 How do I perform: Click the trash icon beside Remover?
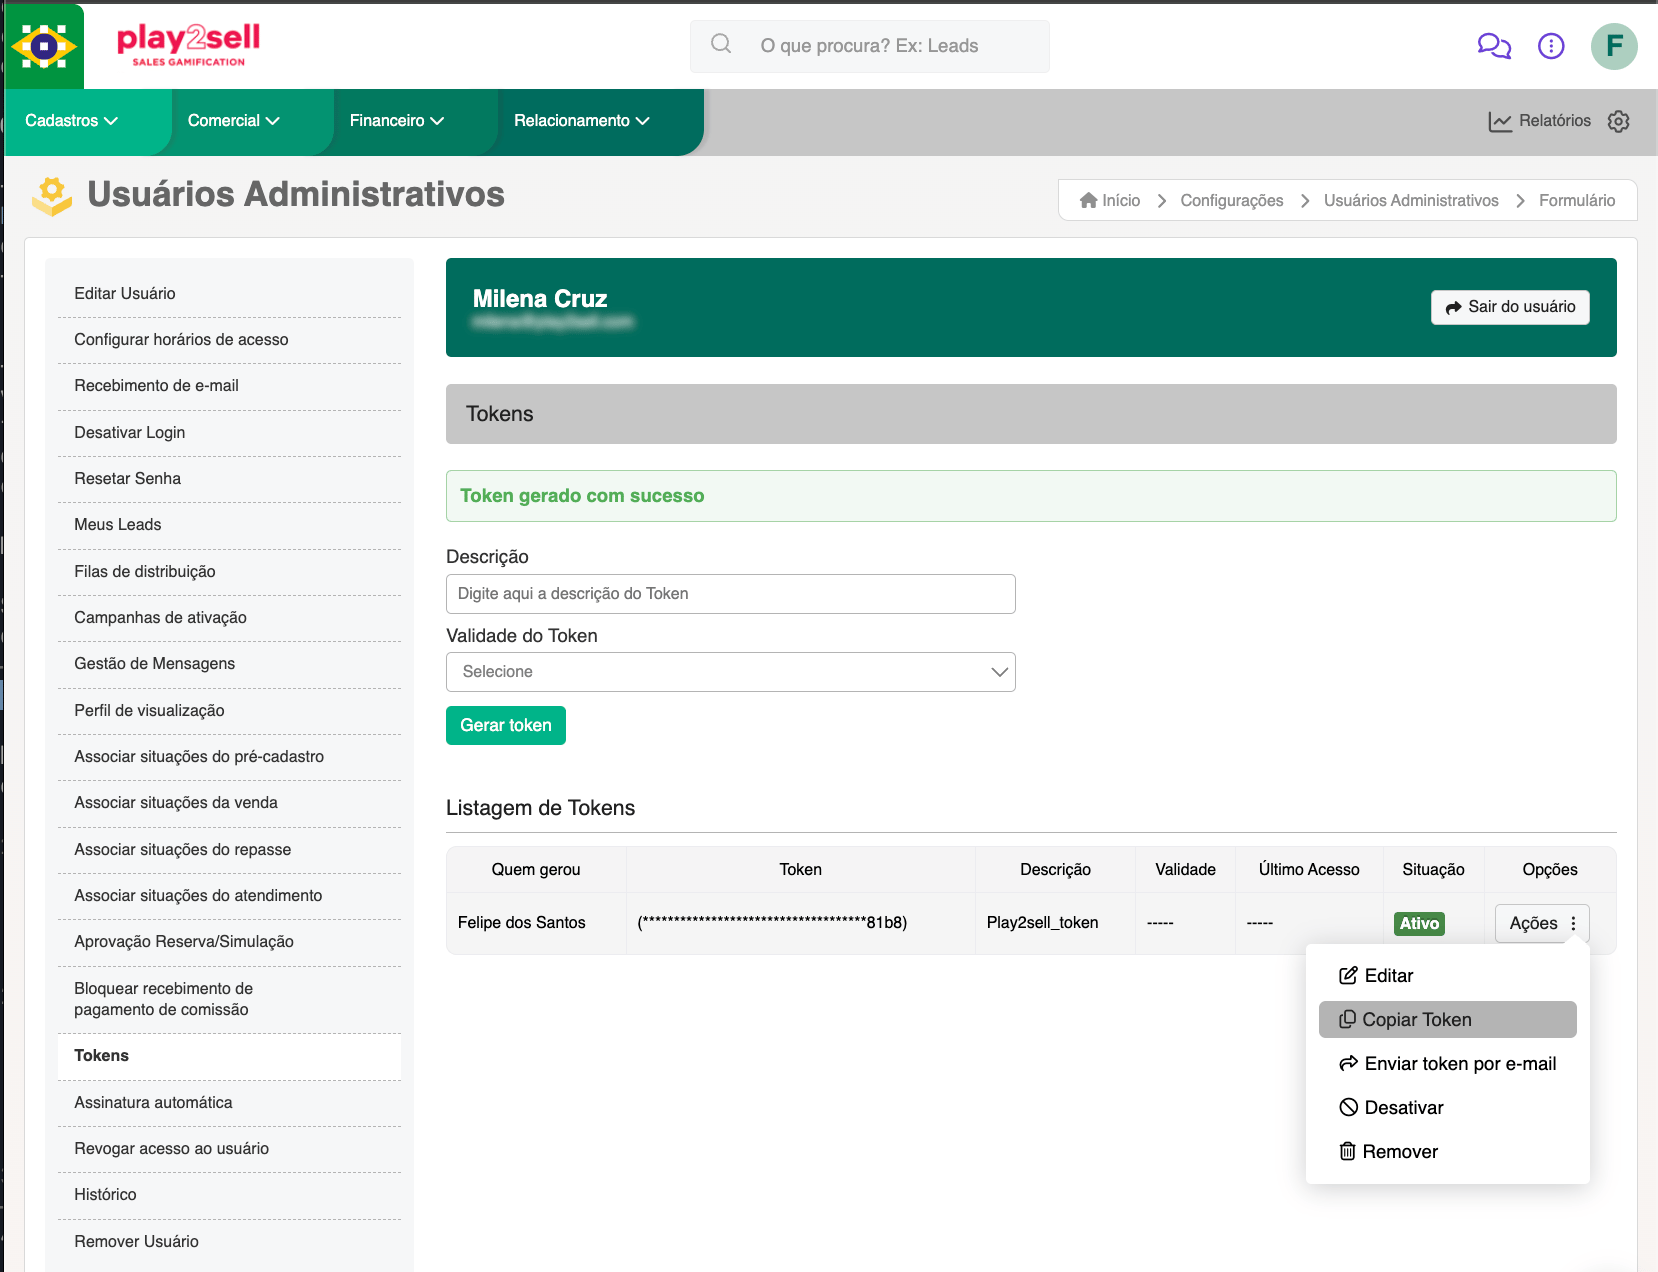1347,1151
